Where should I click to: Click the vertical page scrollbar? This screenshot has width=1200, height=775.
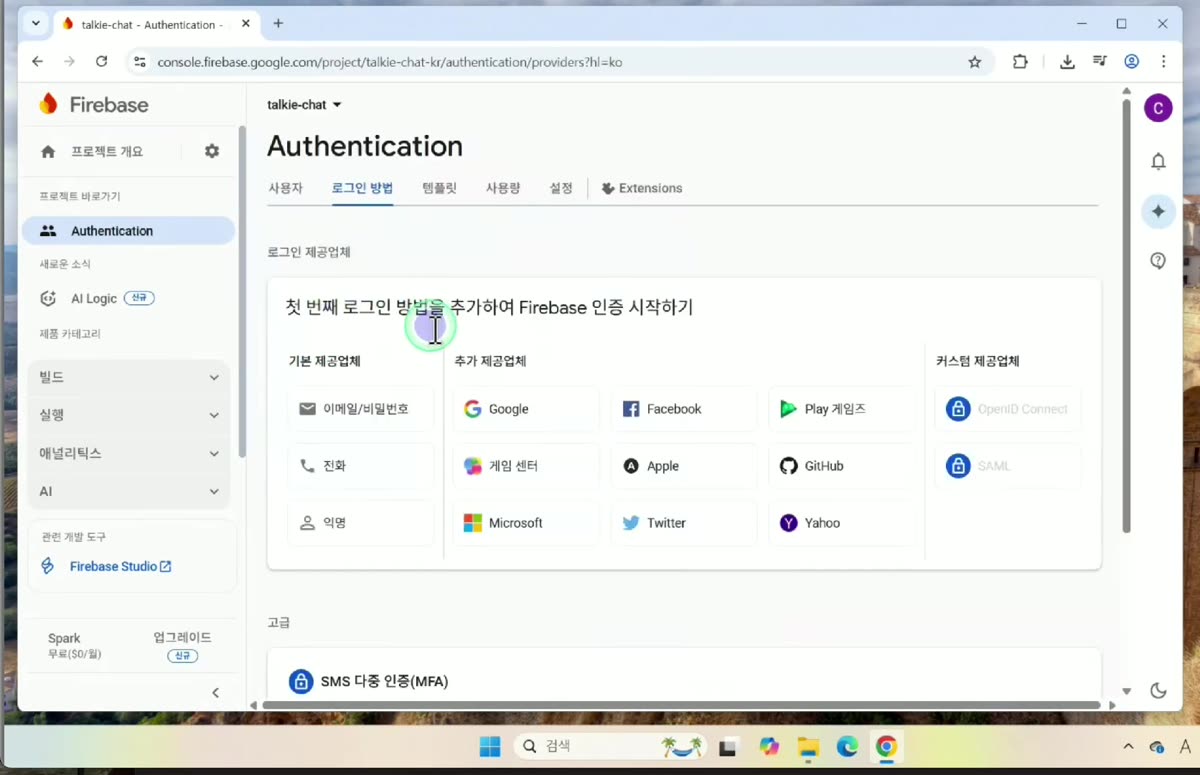(1127, 314)
